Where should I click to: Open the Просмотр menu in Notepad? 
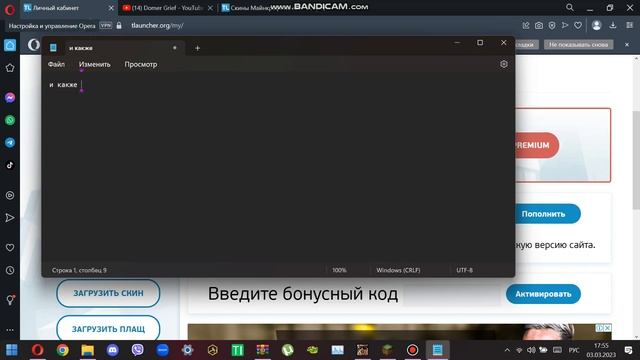click(x=141, y=64)
